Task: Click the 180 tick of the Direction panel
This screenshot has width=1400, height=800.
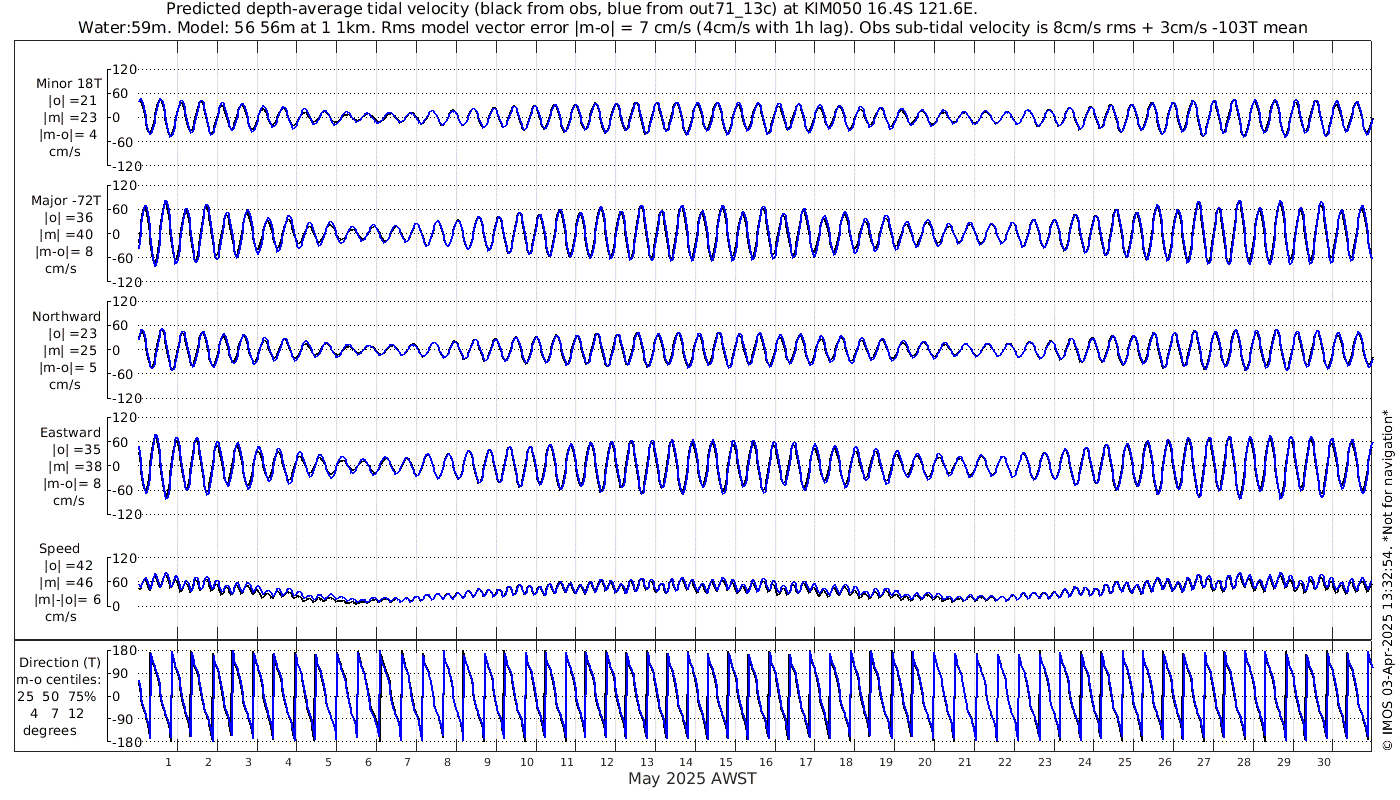Action: point(124,652)
